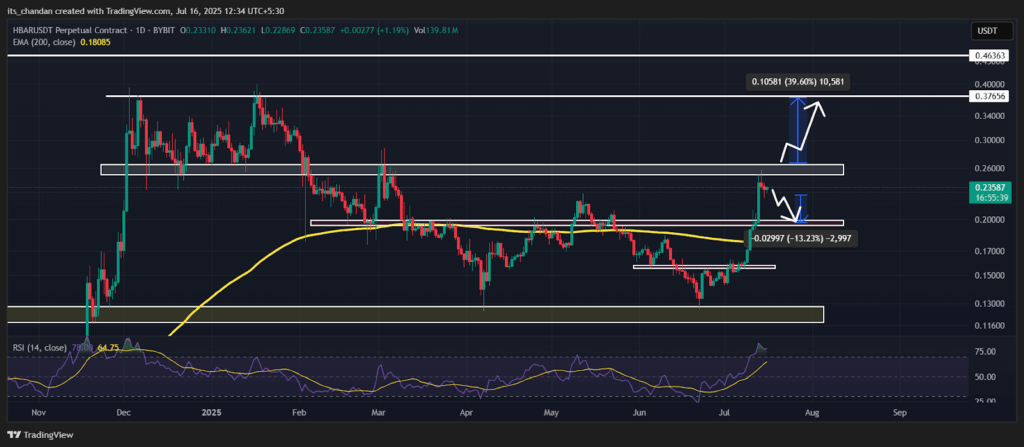Click the Nov label on time axis
The height and width of the screenshot is (447, 1024).
click(x=37, y=414)
